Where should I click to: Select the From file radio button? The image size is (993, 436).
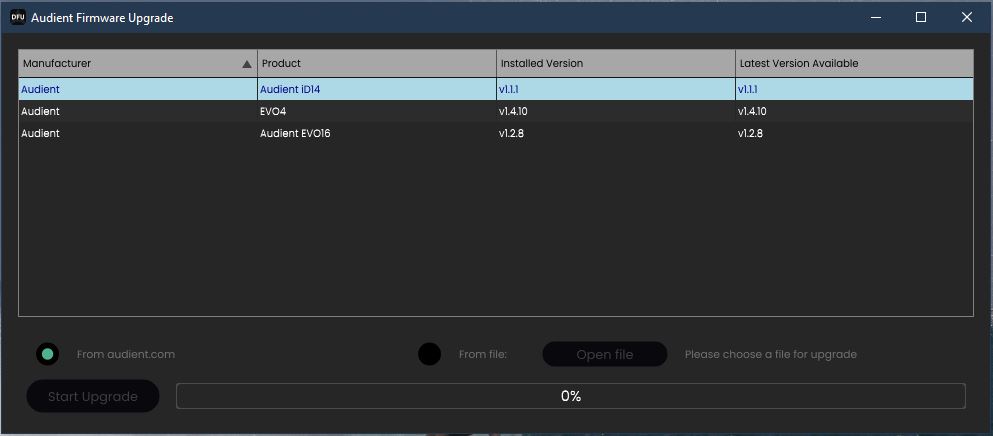coord(429,354)
